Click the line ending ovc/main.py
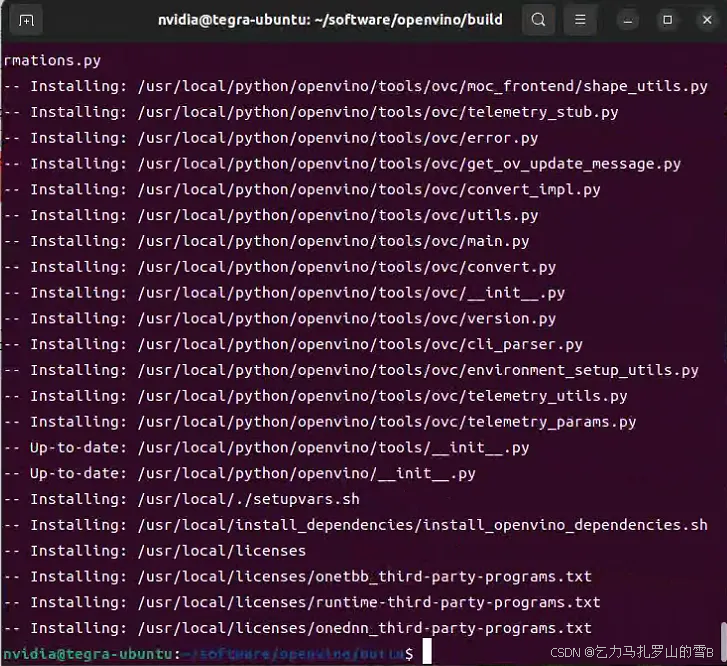 [x=267, y=241]
